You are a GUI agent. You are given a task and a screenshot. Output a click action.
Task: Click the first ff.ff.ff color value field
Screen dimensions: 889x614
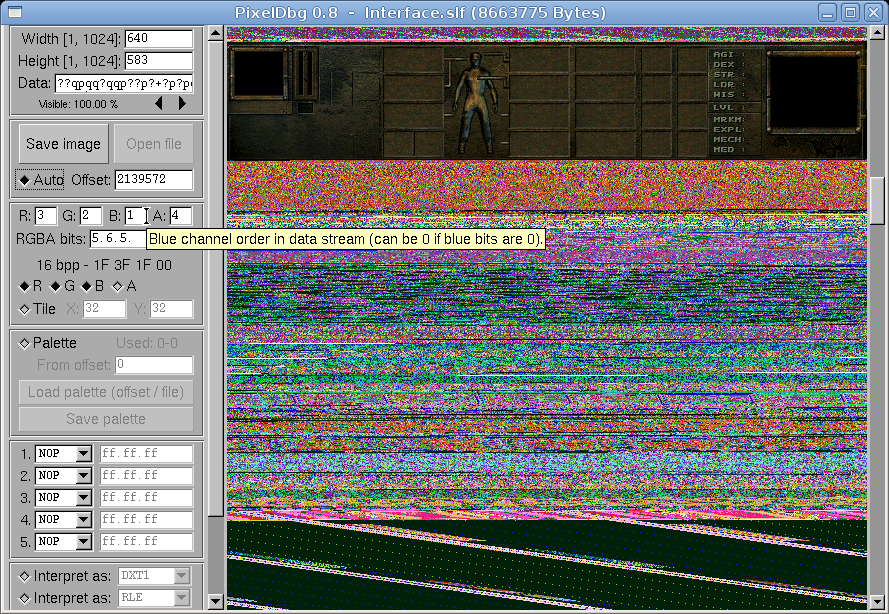click(x=145, y=453)
